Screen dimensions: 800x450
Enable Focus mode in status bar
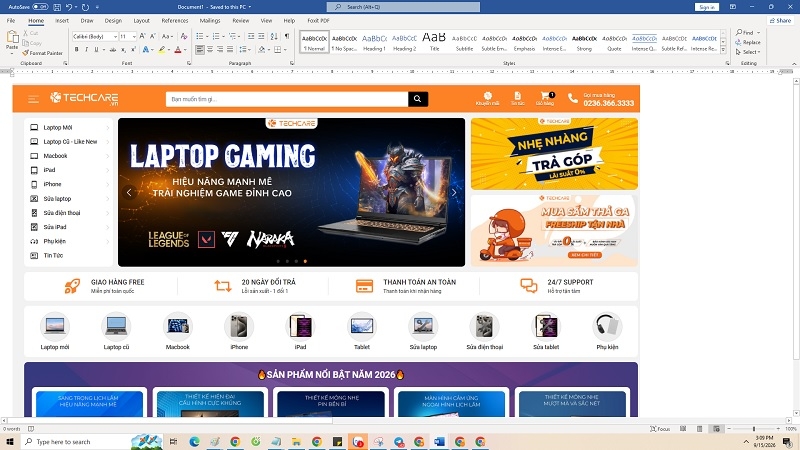tap(660, 429)
